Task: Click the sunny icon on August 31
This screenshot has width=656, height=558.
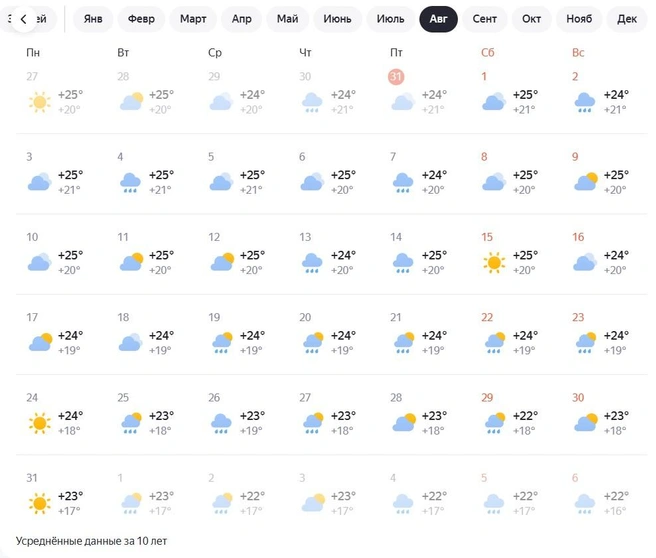Action: (40, 503)
